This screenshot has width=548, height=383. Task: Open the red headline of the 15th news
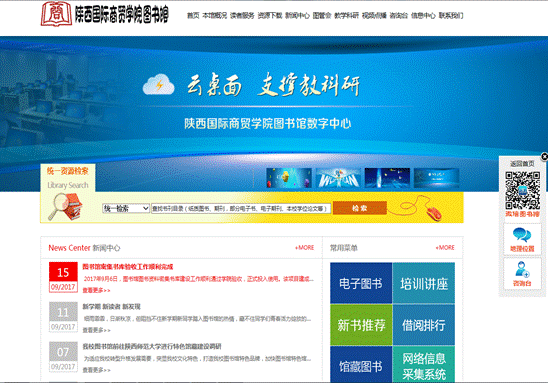tap(128, 267)
